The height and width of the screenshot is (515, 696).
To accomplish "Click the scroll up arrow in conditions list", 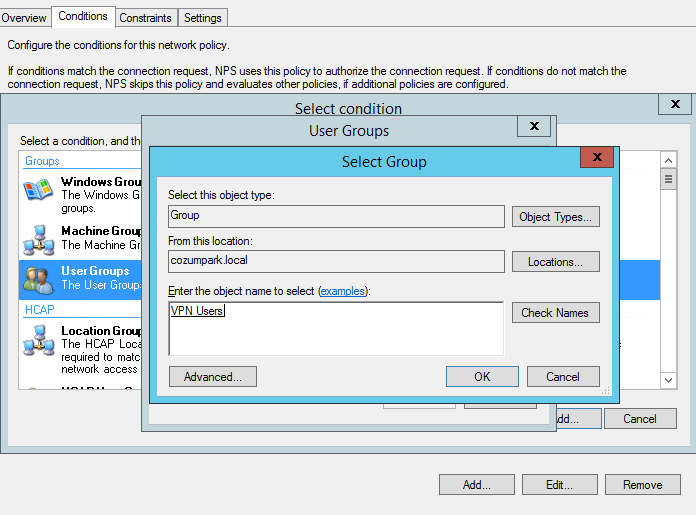I will click(x=668, y=160).
